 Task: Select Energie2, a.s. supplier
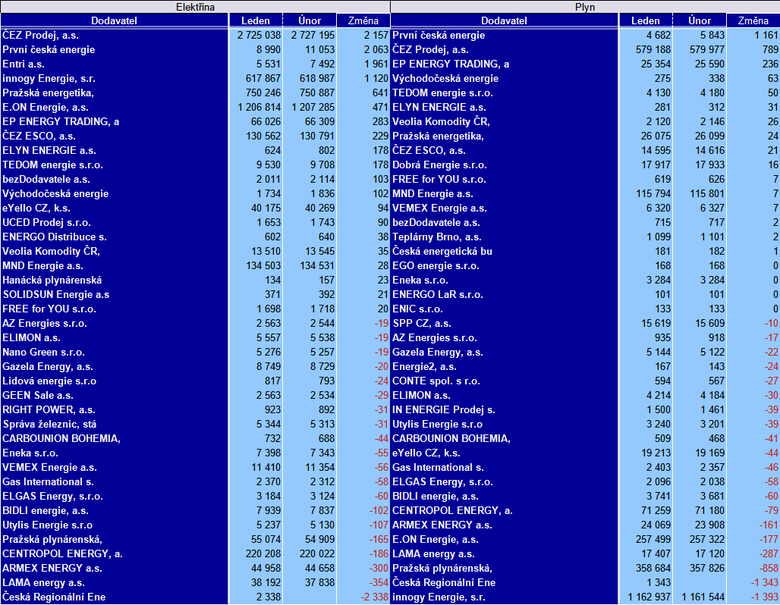coord(424,367)
